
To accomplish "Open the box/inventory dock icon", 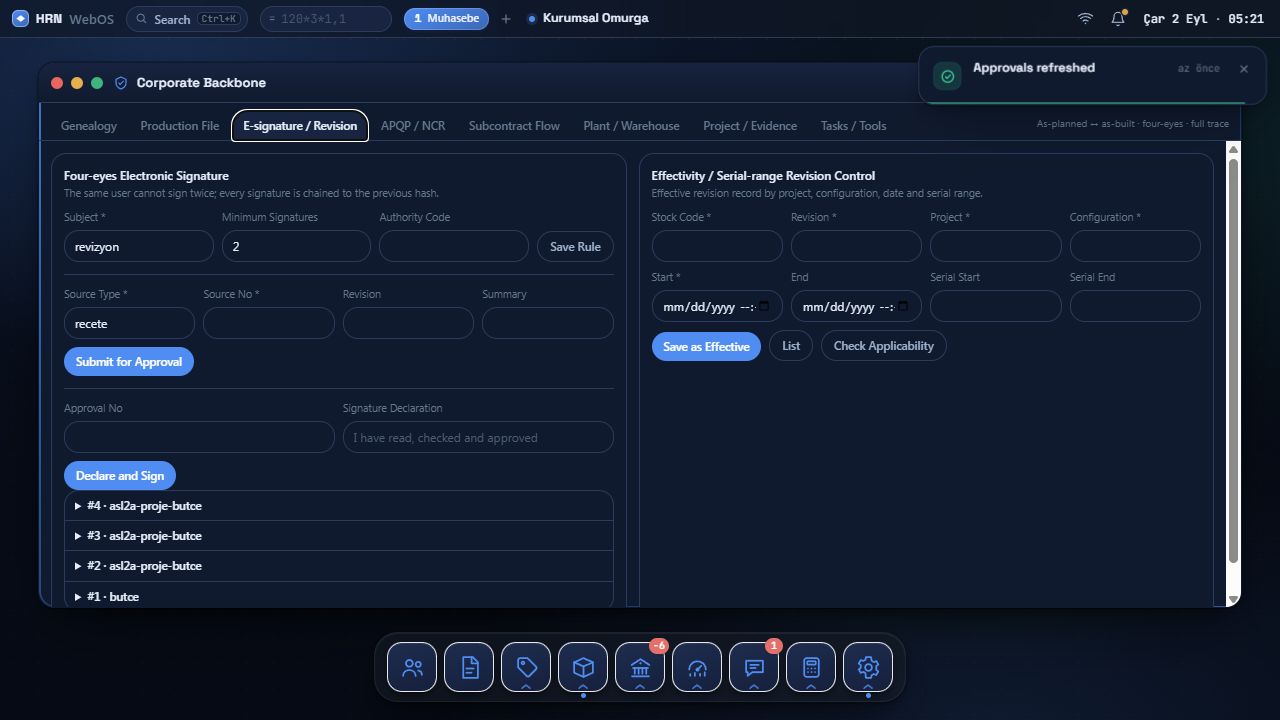I will [583, 667].
